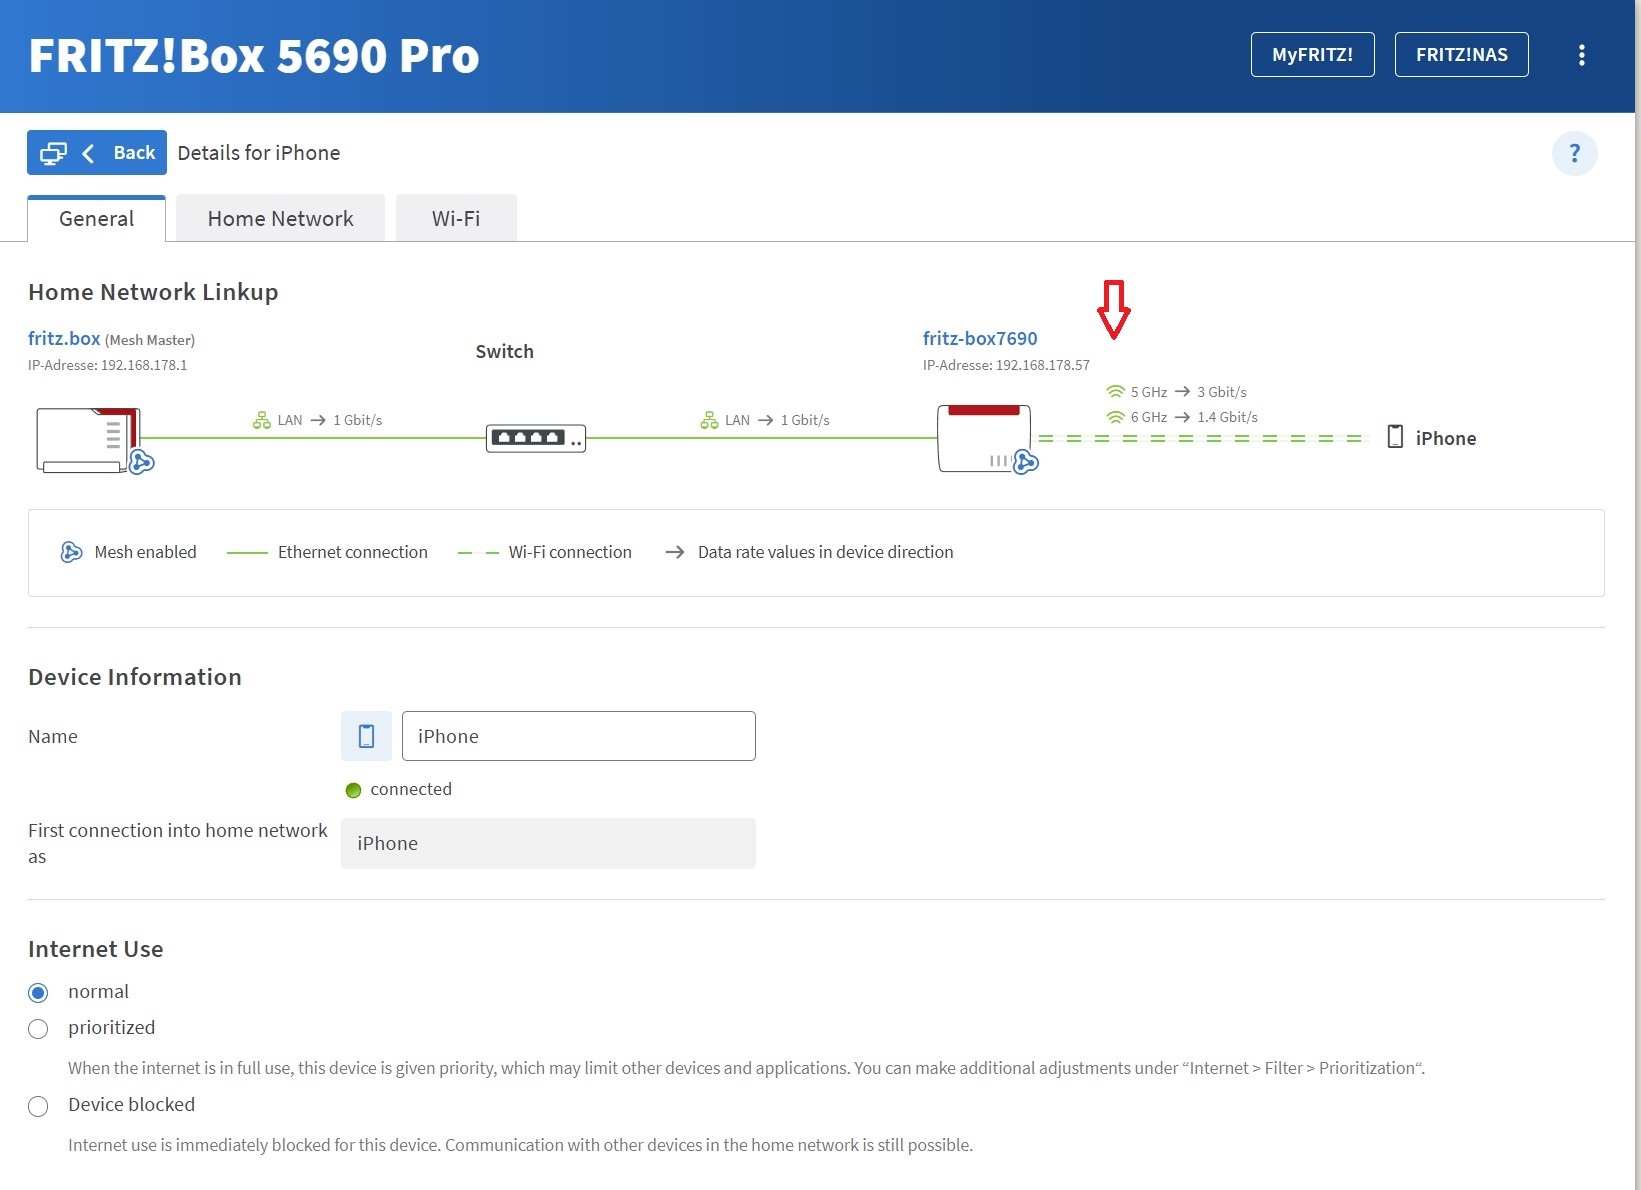Switch to the General tab
This screenshot has width=1641, height=1190.
click(x=96, y=218)
